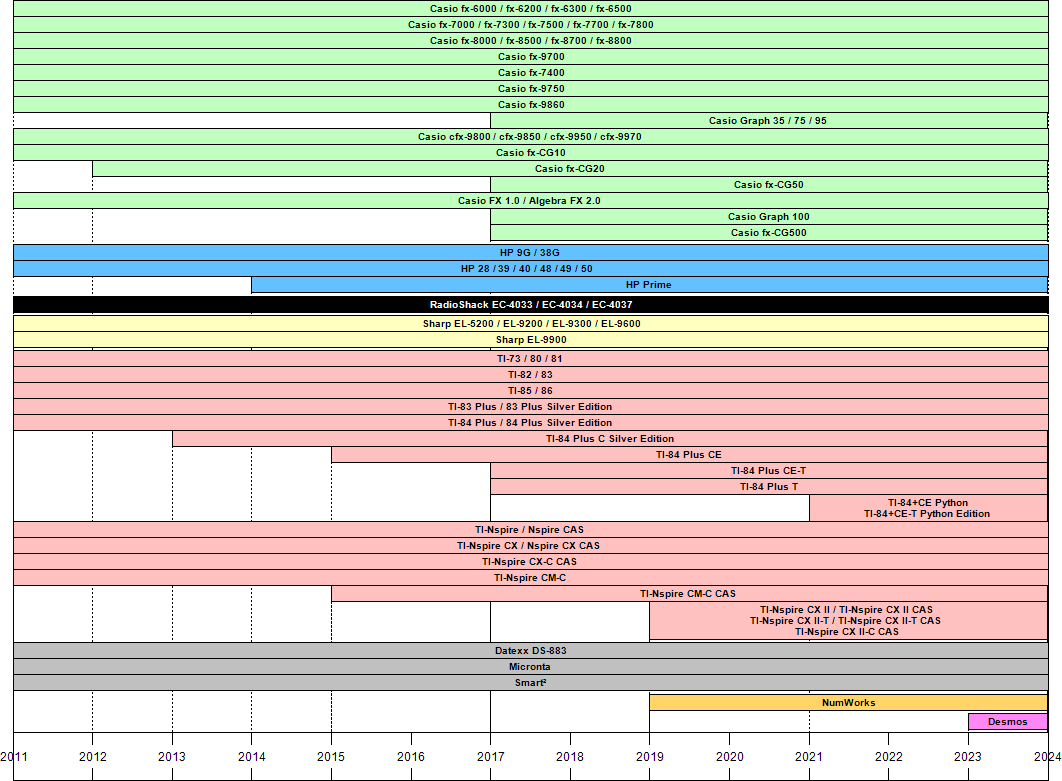Click the orange NumWorks bar
Screen dimensions: 1062x781
coord(849,702)
